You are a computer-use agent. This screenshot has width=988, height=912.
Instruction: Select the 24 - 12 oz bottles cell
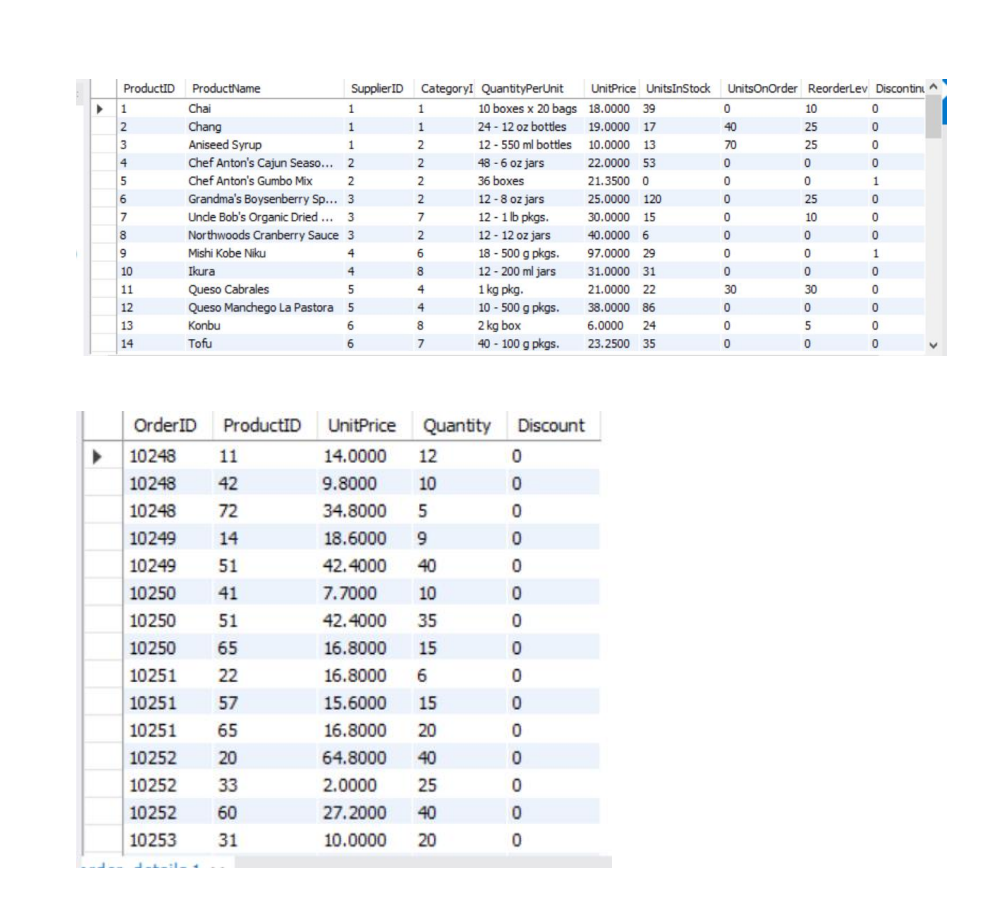[x=522, y=127]
